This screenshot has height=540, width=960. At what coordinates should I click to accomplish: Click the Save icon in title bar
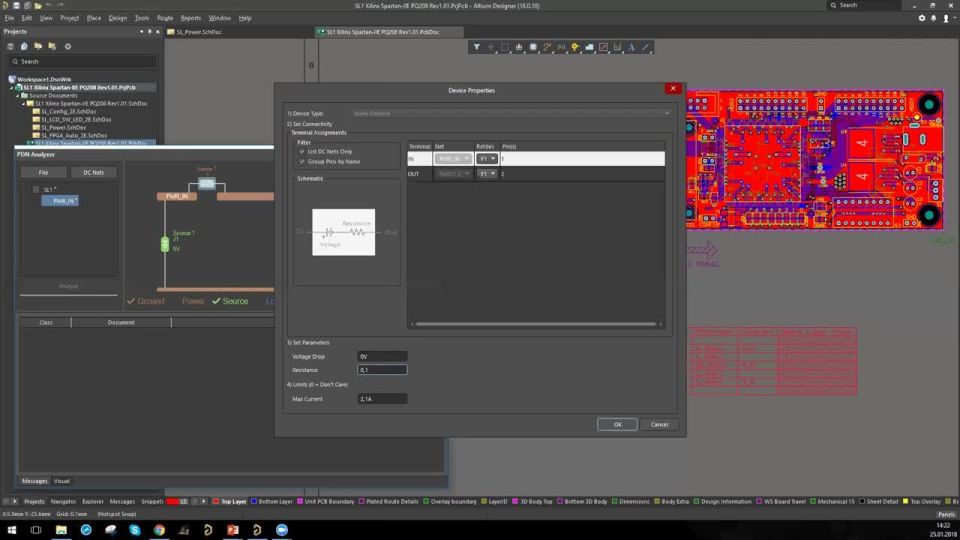pos(17,5)
